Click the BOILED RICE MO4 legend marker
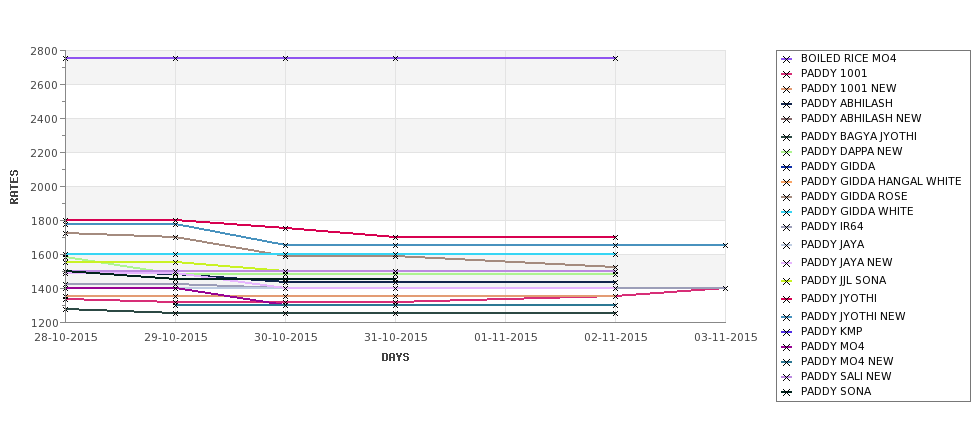 (787, 59)
